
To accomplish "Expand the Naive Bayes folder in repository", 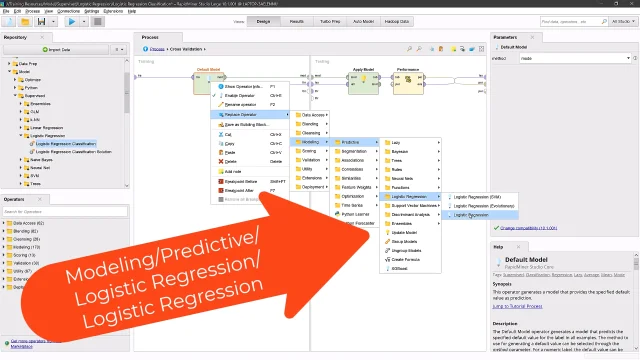I will 21,160.
